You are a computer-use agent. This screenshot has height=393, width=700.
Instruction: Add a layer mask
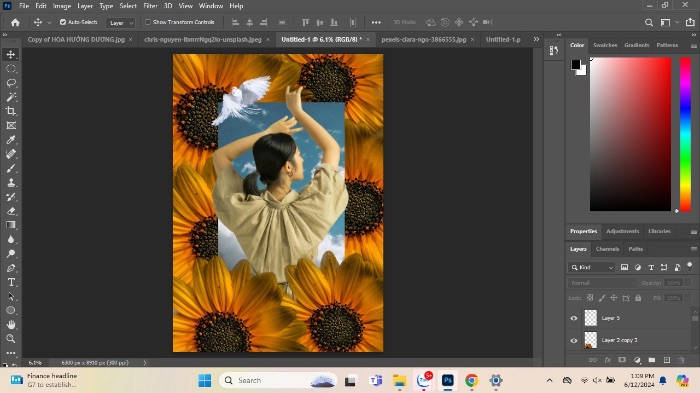coord(622,360)
